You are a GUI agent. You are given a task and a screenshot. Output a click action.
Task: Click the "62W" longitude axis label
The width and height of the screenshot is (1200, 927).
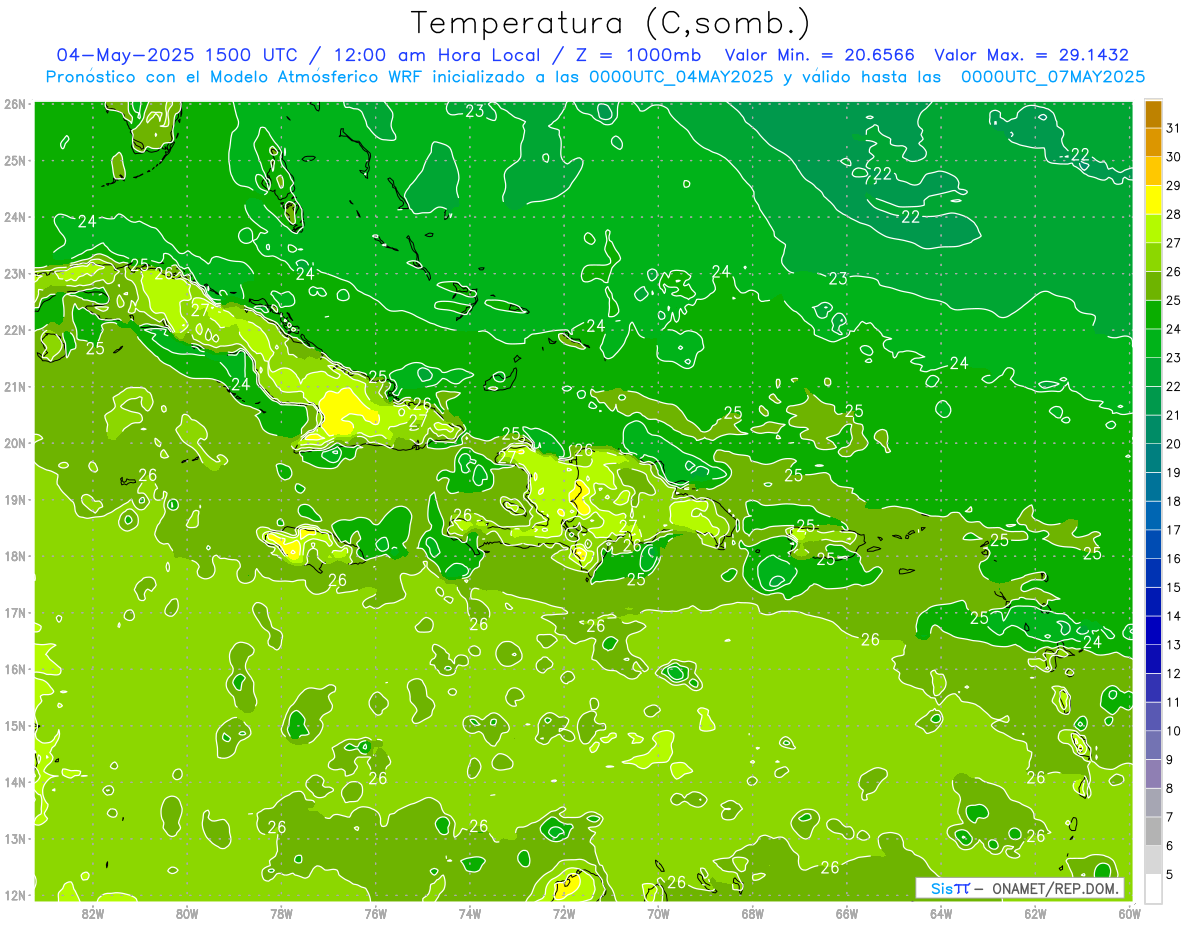pyautogui.click(x=1035, y=913)
